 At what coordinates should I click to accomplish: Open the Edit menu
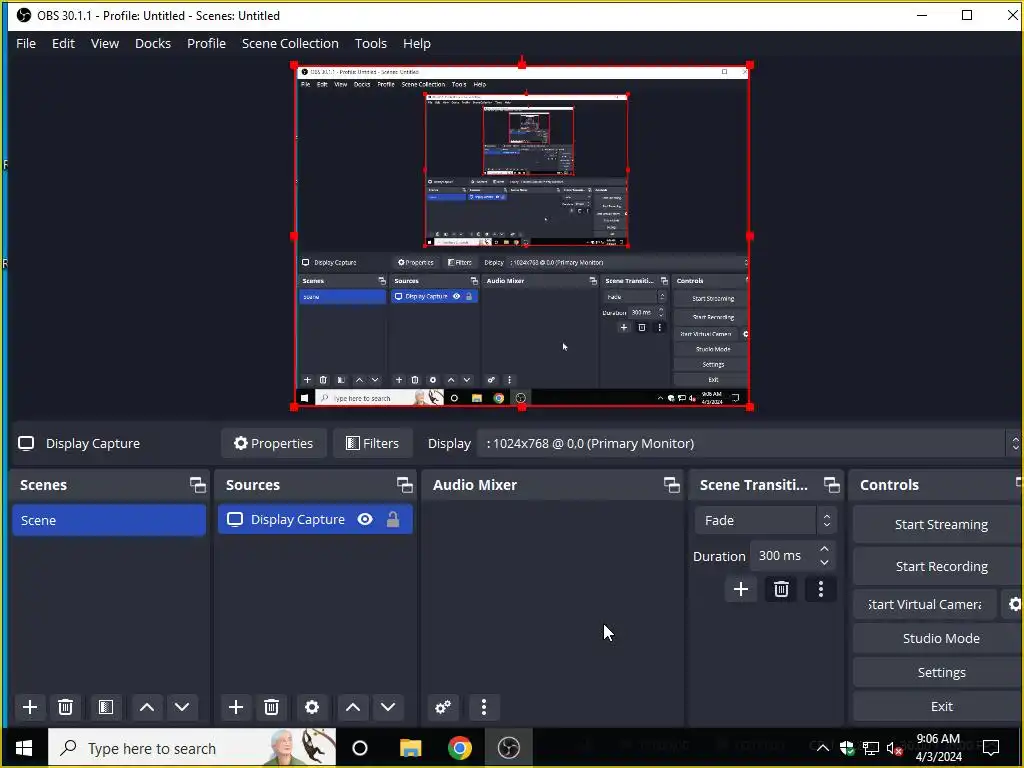[x=63, y=43]
